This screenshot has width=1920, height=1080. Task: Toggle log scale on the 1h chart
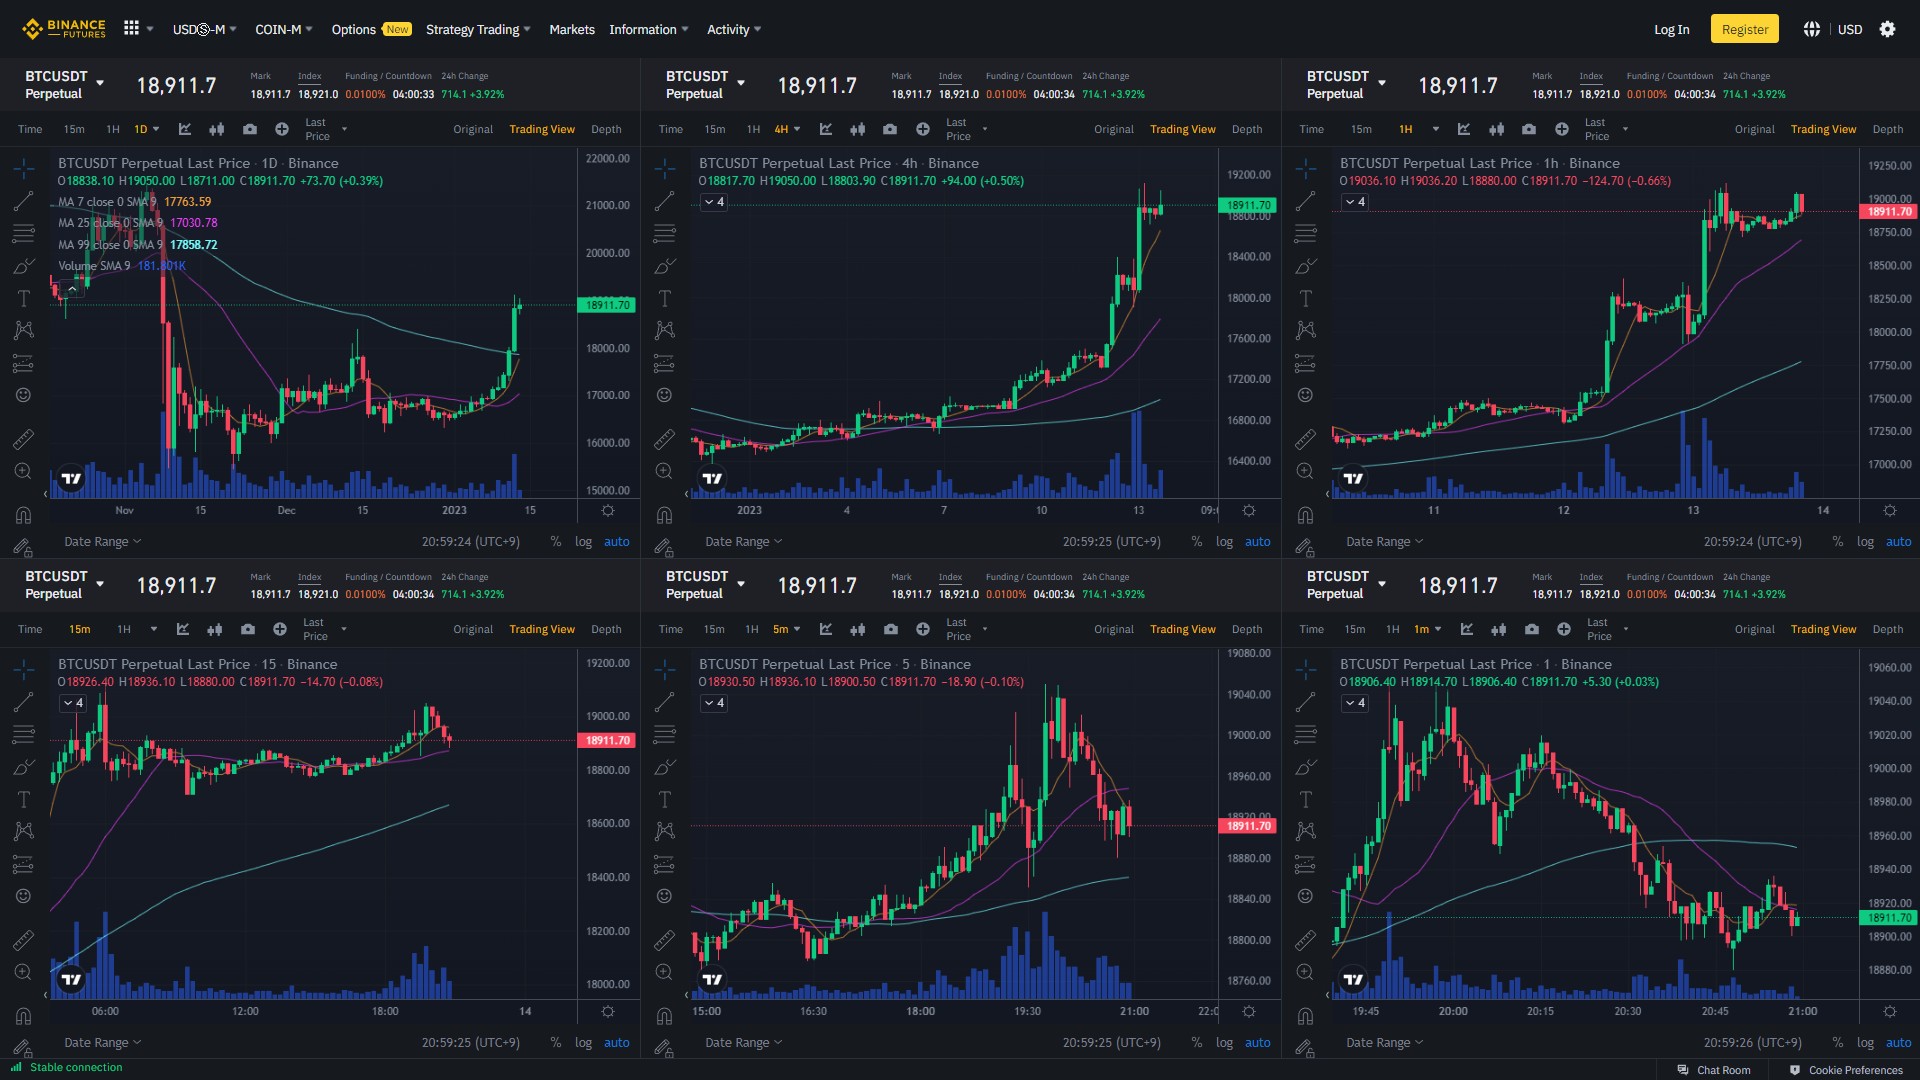pos(1865,541)
